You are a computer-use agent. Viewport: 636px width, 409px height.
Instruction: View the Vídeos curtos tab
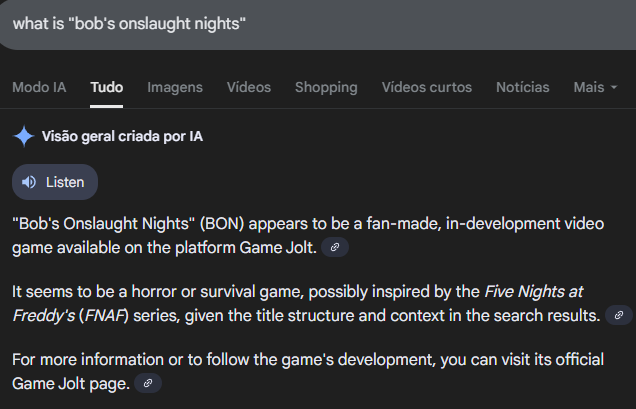(426, 87)
